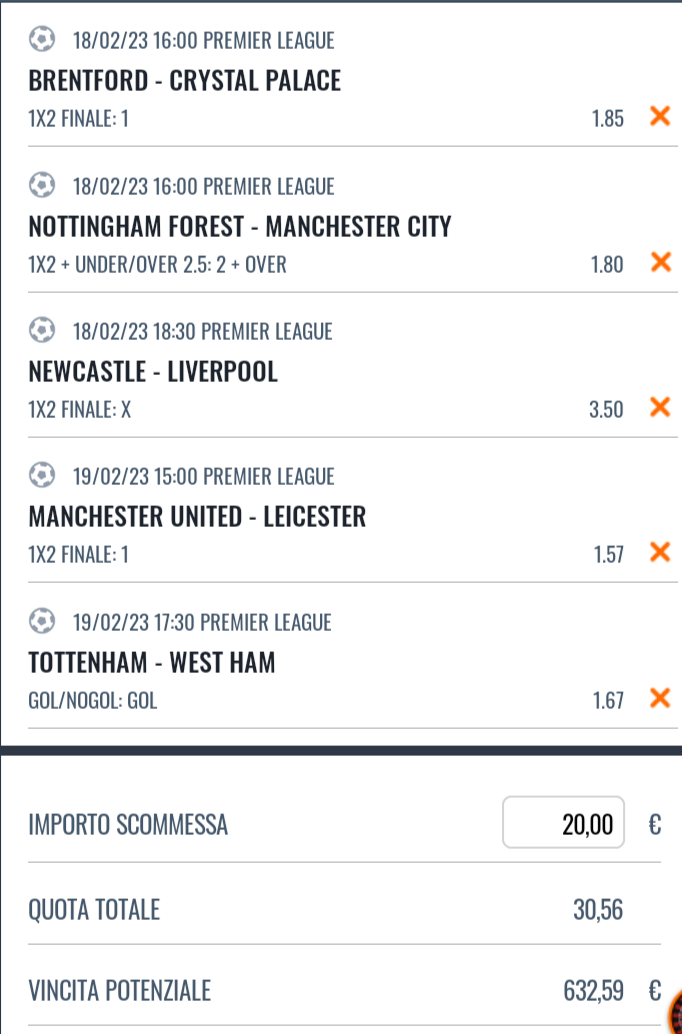This screenshot has height=1034, width=682.
Task: Click soccer ball icon above Newcastle - Liverpool
Action: click(x=42, y=330)
